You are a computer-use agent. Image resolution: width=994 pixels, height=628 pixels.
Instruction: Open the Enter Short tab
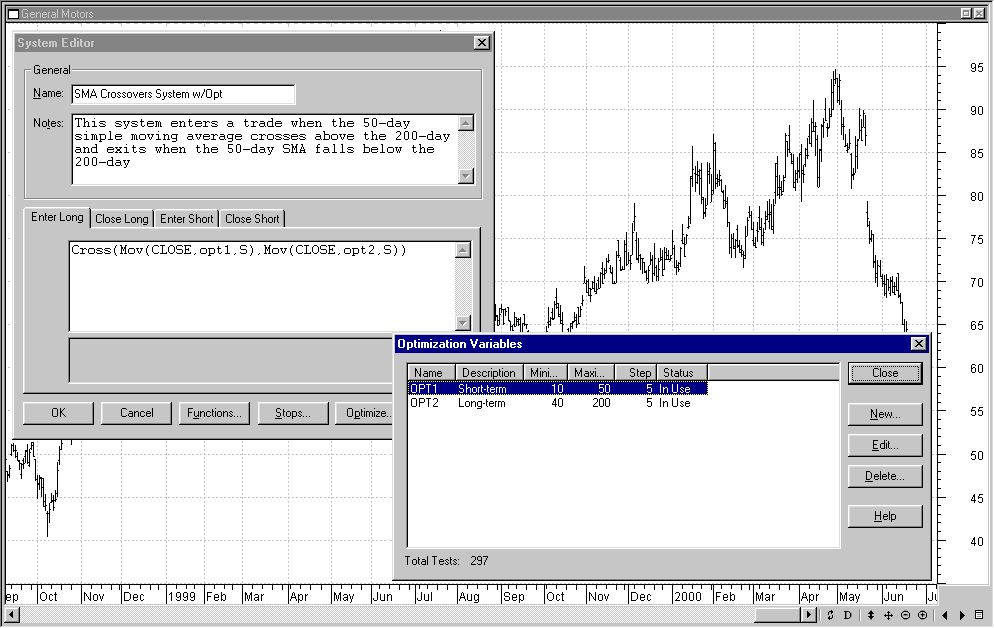coord(187,219)
